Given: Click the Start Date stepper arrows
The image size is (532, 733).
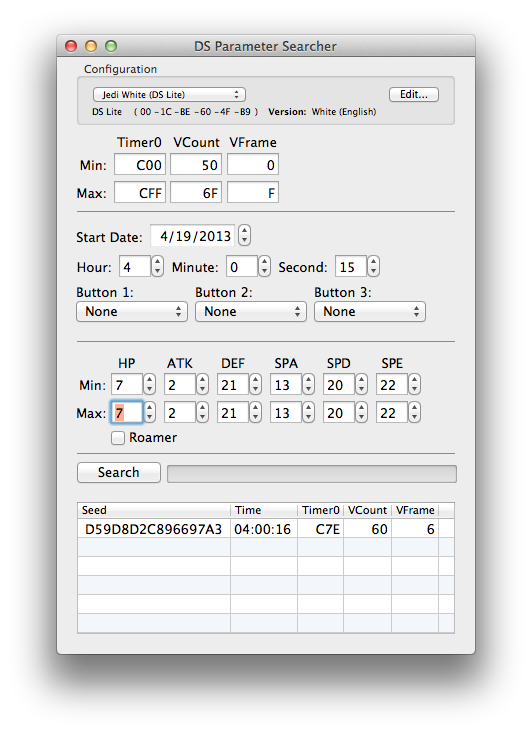Looking at the screenshot, I should [244, 235].
